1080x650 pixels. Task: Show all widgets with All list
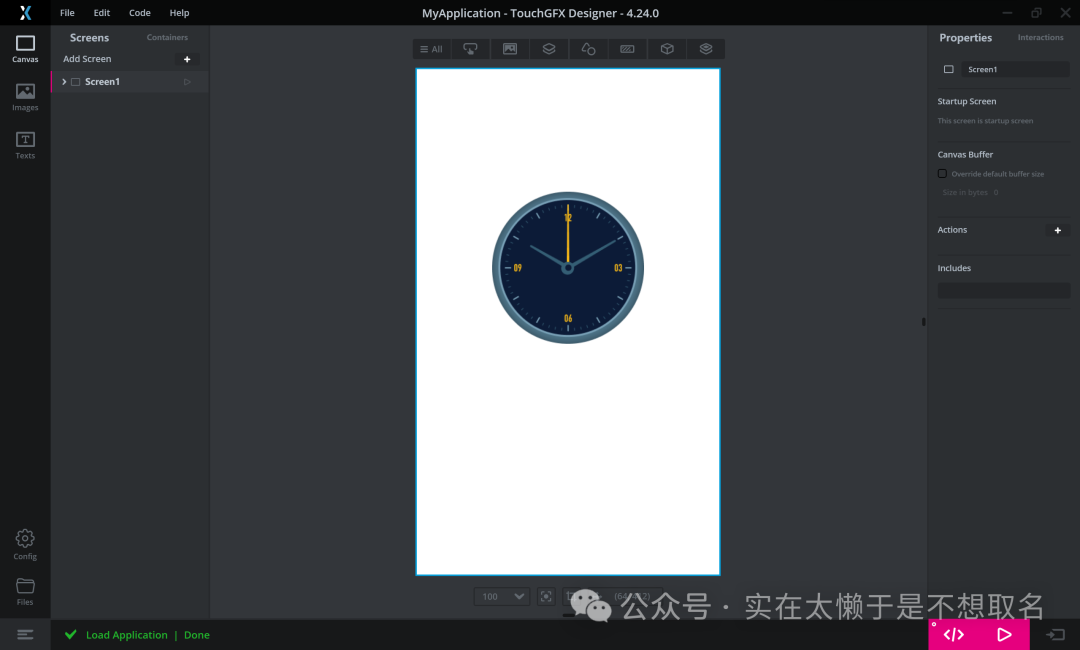(x=431, y=49)
